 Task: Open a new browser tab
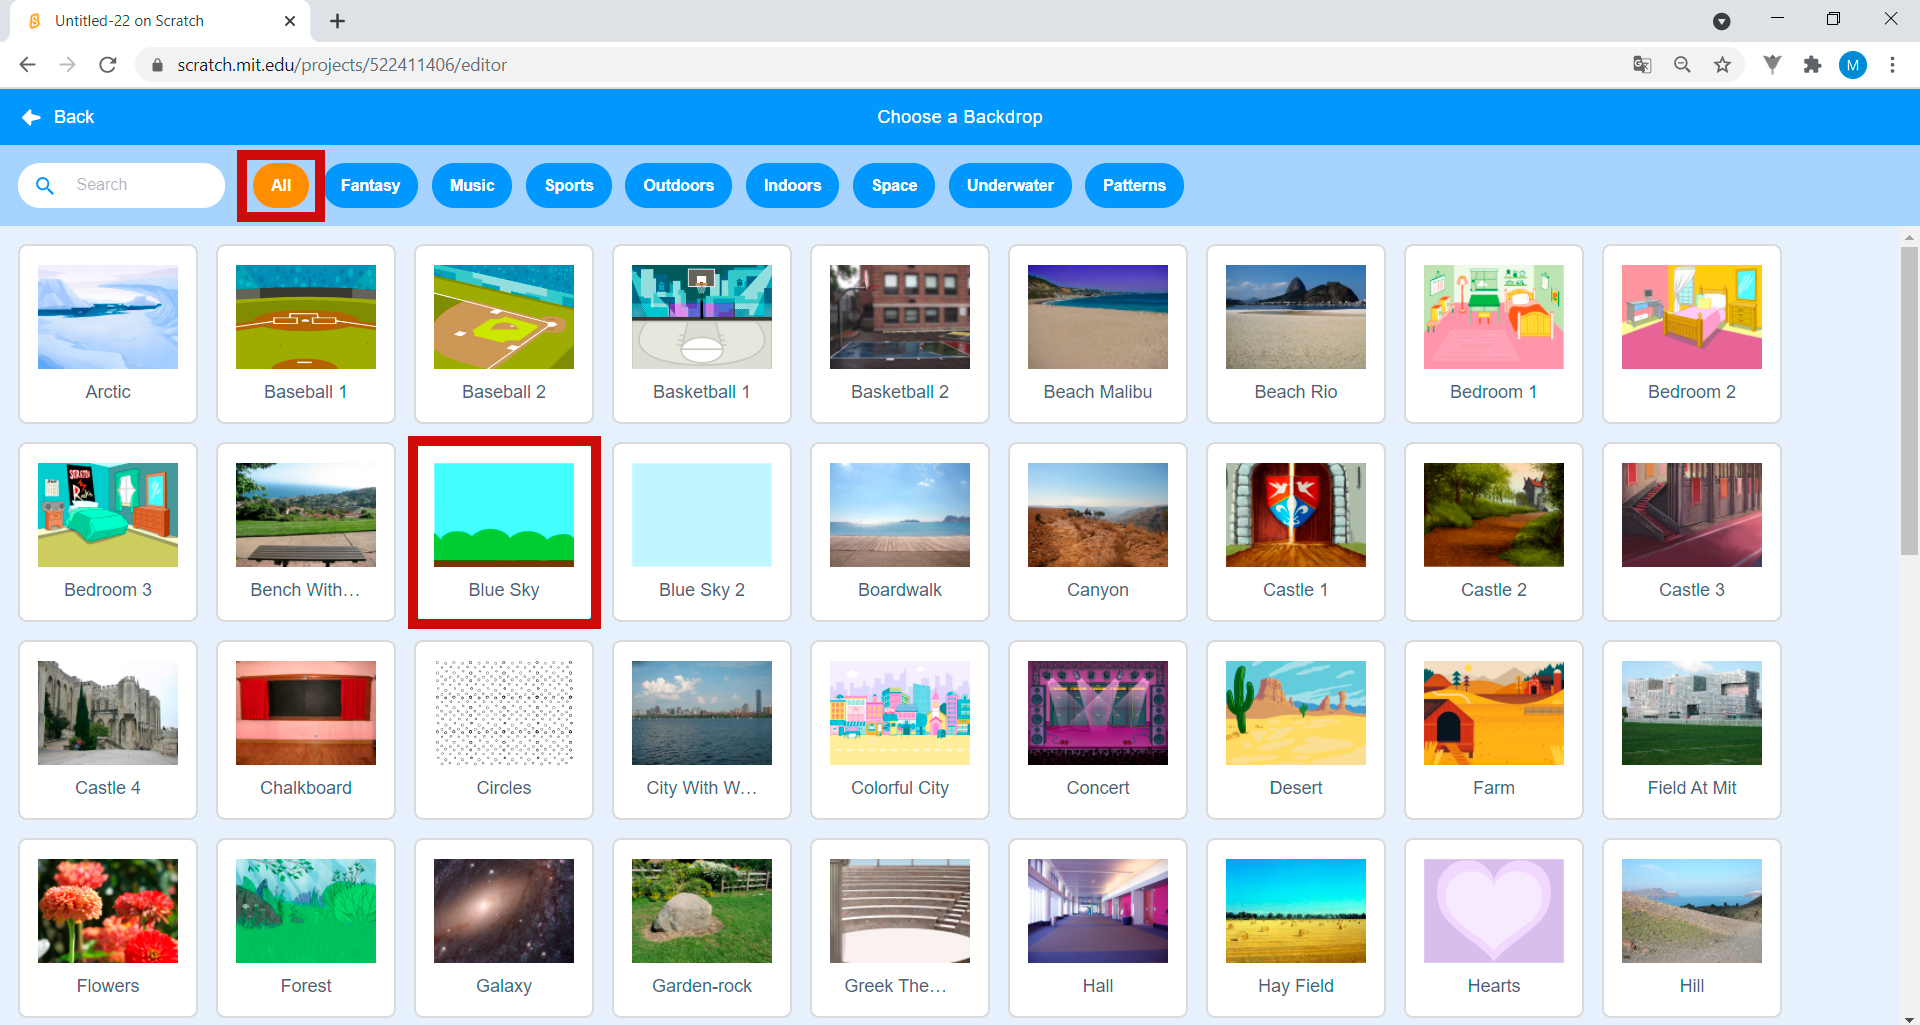(x=337, y=21)
